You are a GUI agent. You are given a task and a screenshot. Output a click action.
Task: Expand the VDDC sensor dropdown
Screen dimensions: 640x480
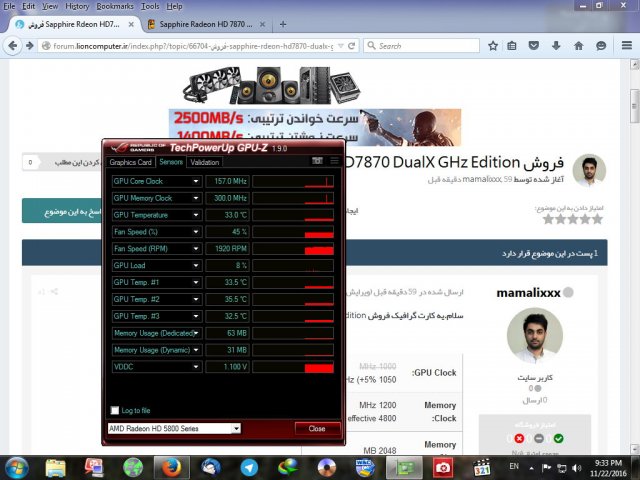click(x=196, y=367)
